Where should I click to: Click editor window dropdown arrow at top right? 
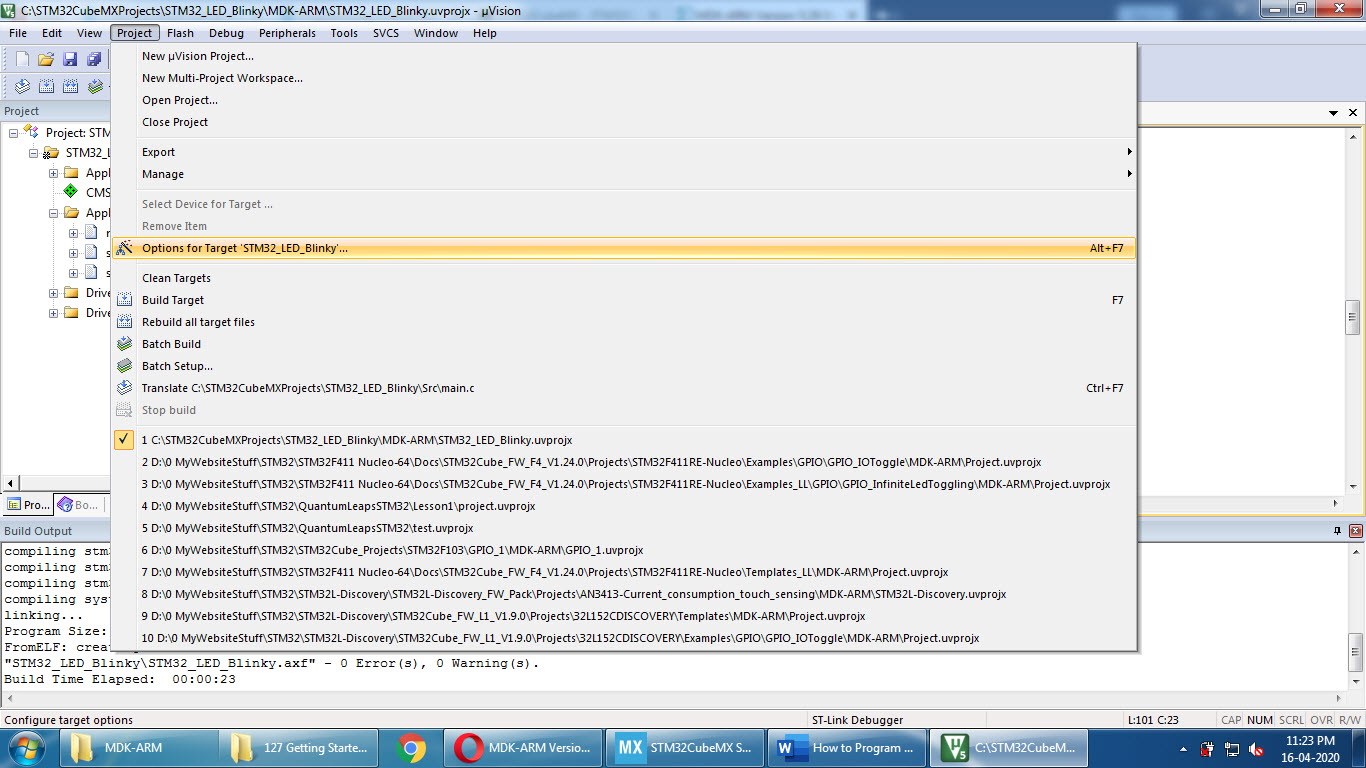1334,114
